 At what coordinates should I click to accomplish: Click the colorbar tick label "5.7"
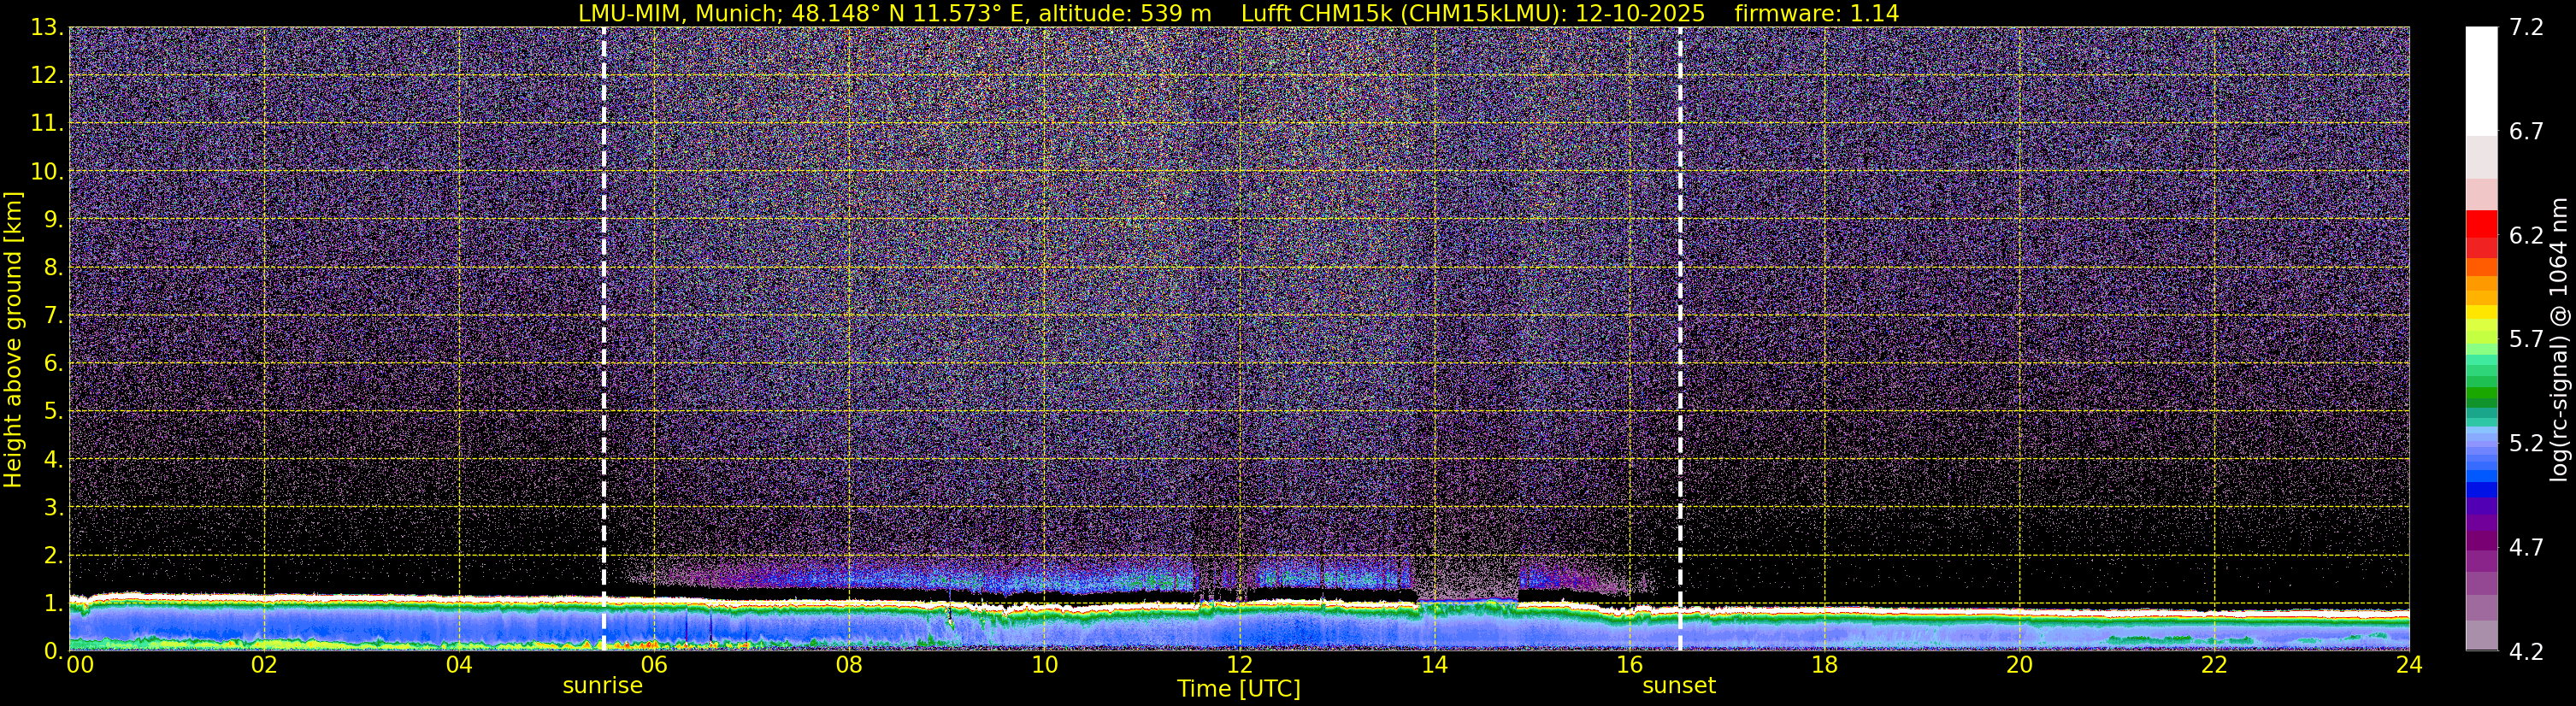pyautogui.click(x=2526, y=340)
